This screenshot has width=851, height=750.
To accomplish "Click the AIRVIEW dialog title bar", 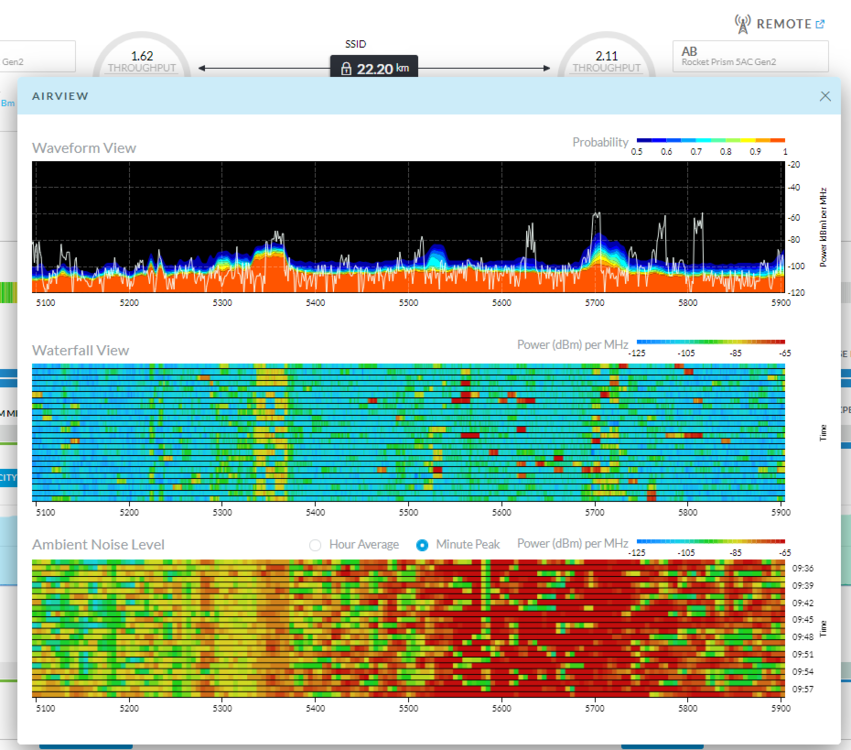I will coord(400,96).
